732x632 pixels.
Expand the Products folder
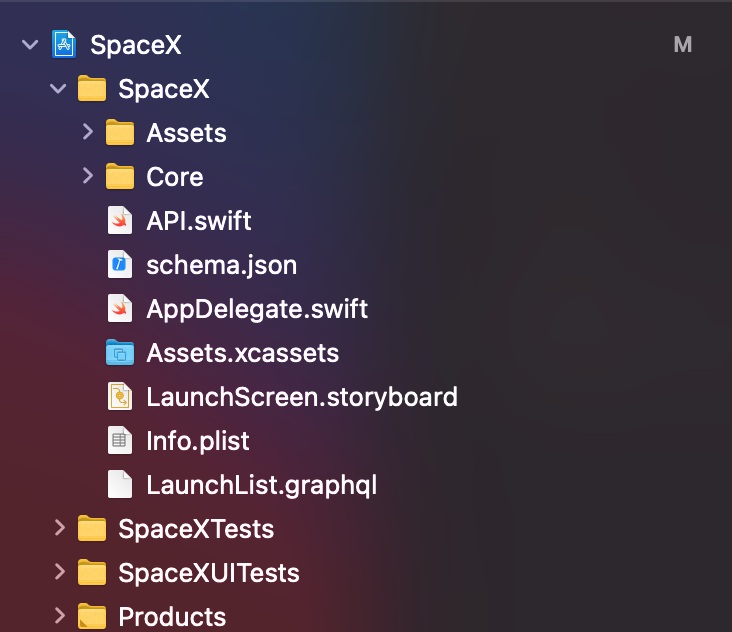tap(59, 616)
